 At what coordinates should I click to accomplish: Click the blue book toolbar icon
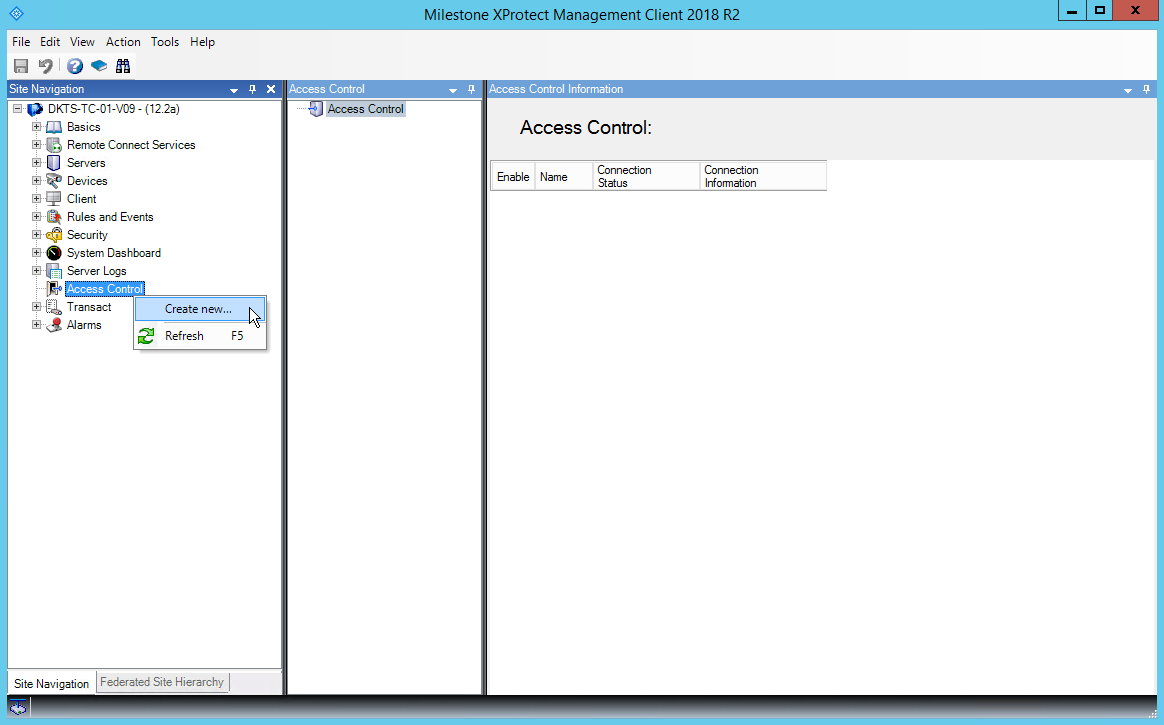(99, 66)
